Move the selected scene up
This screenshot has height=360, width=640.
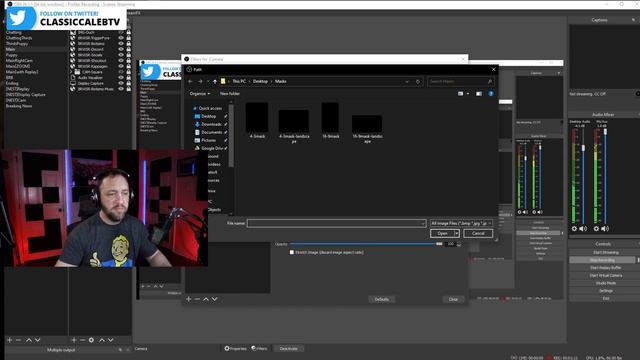[x=29, y=340]
